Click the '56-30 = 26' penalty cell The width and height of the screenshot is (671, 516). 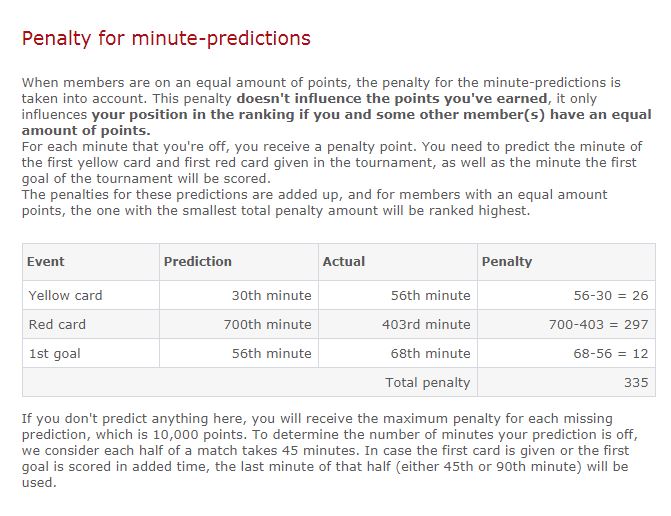566,295
